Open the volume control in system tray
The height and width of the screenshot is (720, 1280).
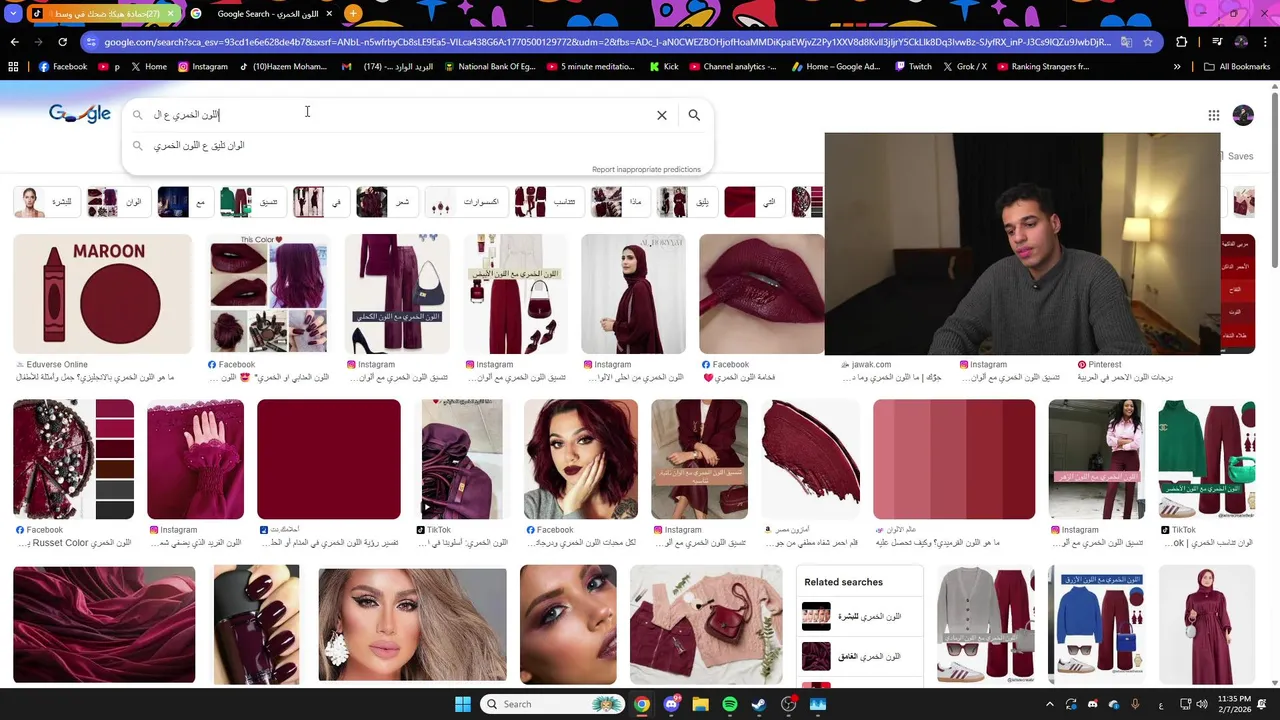1201,704
